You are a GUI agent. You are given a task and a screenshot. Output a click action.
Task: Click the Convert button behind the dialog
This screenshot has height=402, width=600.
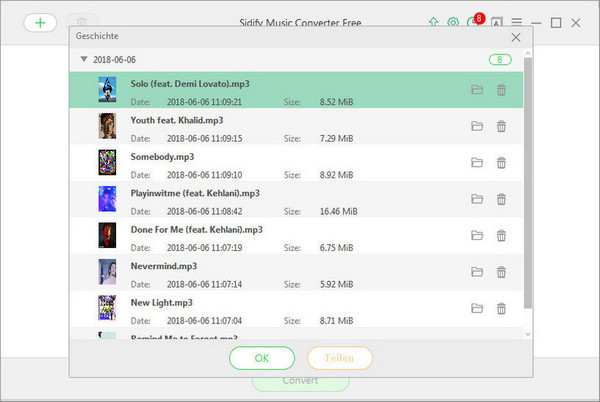tap(301, 384)
